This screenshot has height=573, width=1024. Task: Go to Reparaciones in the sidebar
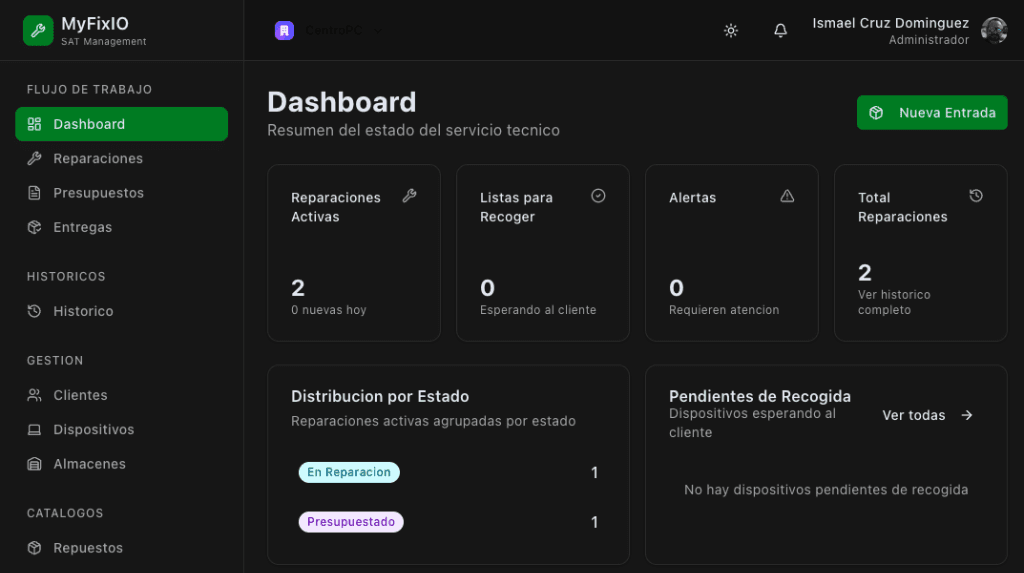[121, 159]
